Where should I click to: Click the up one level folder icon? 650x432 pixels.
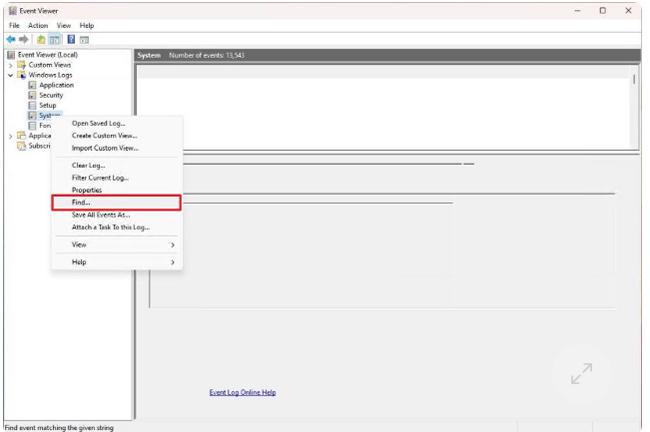click(x=42, y=40)
